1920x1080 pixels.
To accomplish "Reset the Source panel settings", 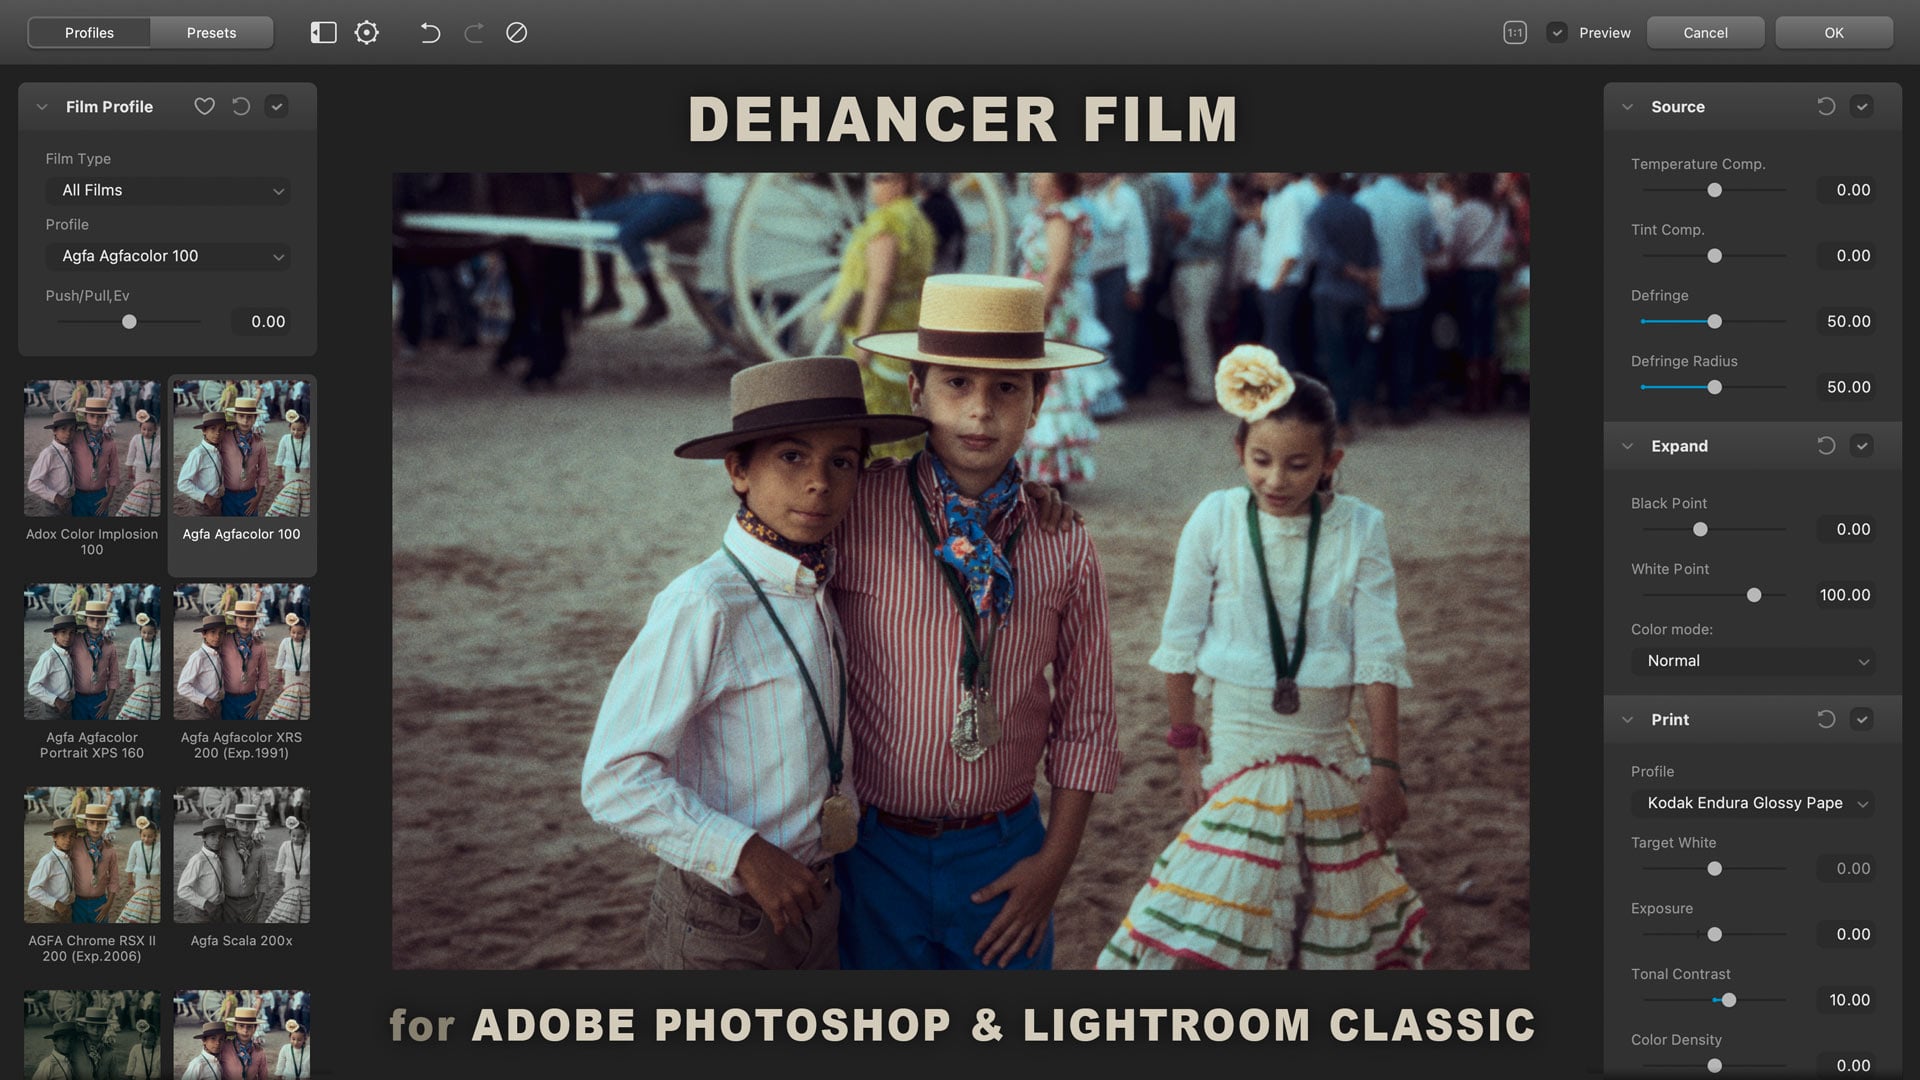I will pos(1825,106).
